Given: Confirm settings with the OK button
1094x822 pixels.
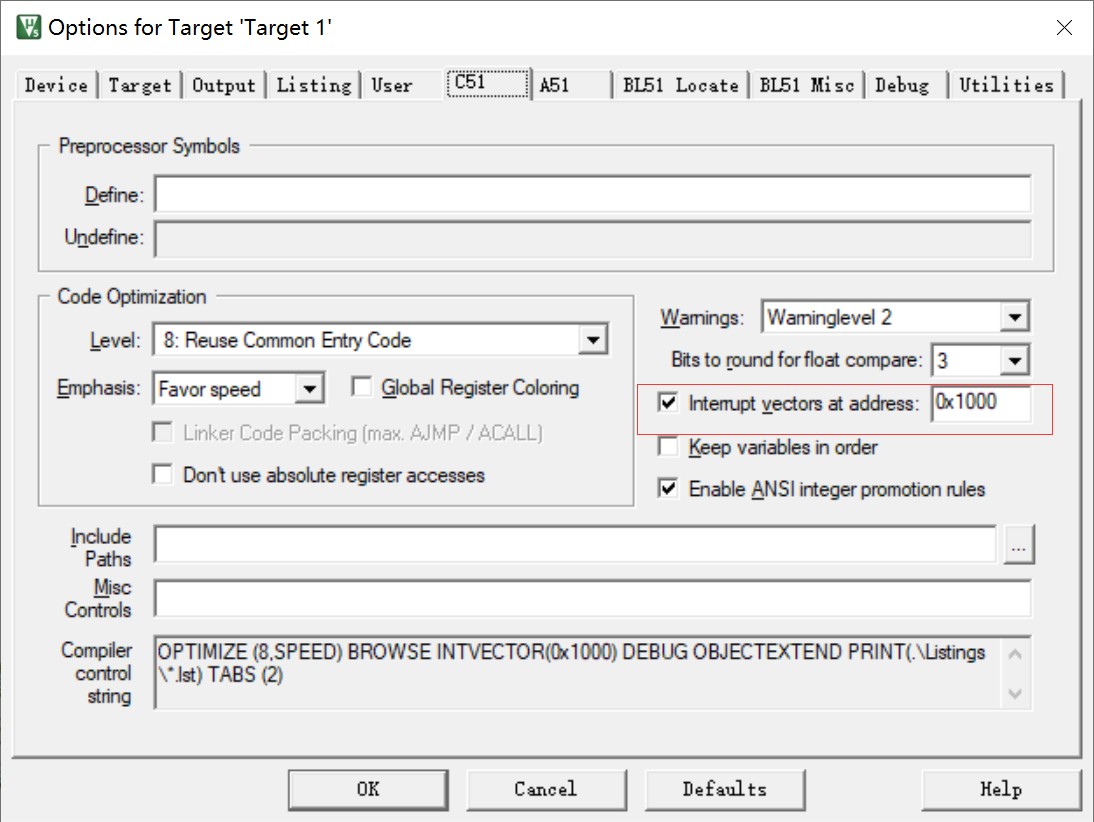Looking at the screenshot, I should pyautogui.click(x=368, y=789).
